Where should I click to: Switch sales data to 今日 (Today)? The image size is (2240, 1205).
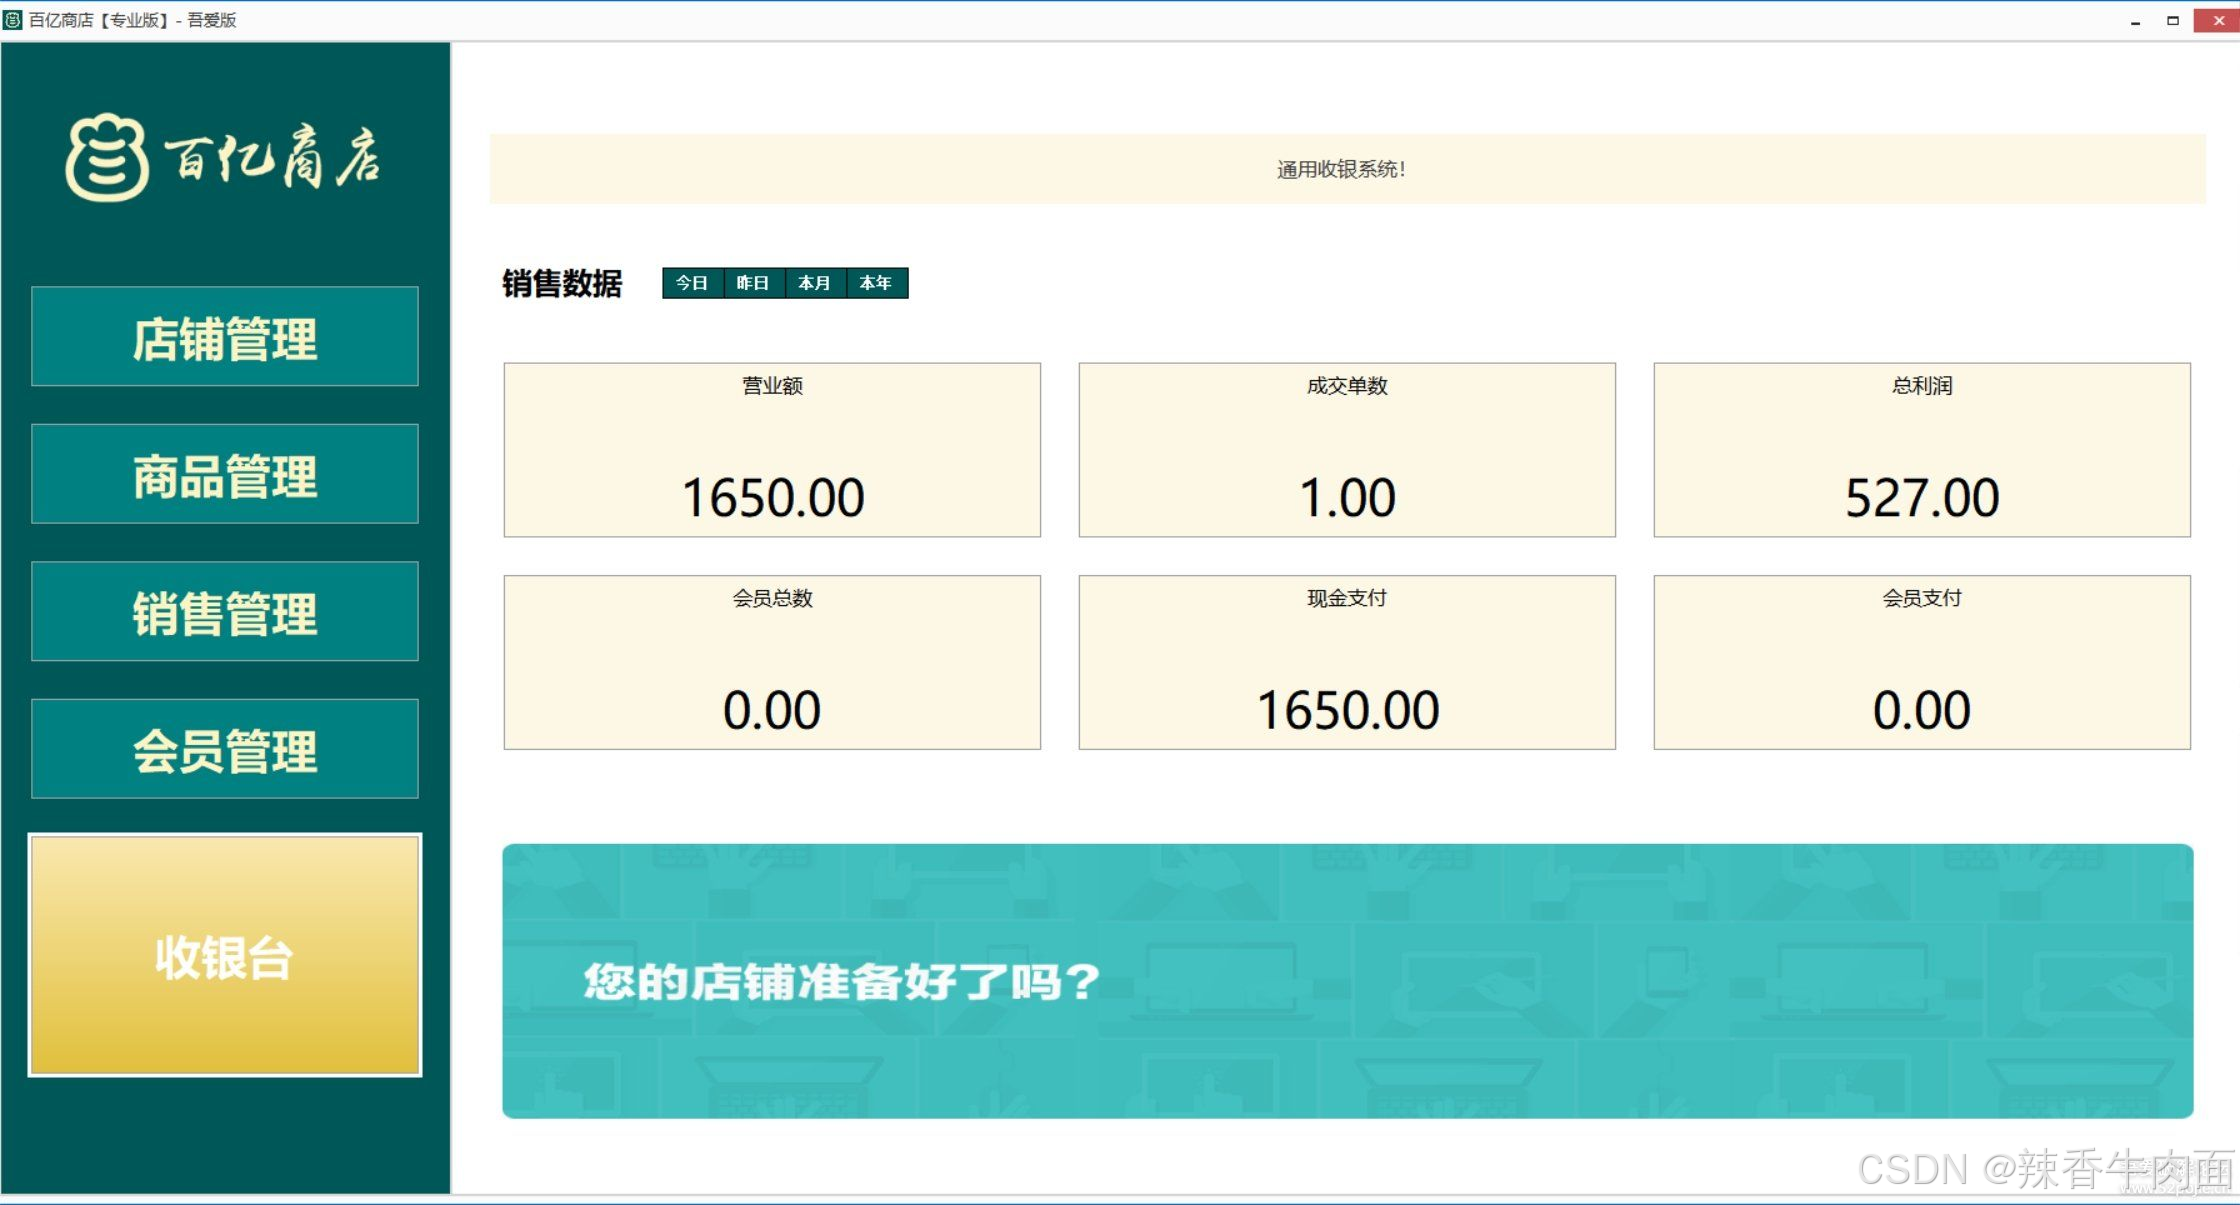pos(692,283)
